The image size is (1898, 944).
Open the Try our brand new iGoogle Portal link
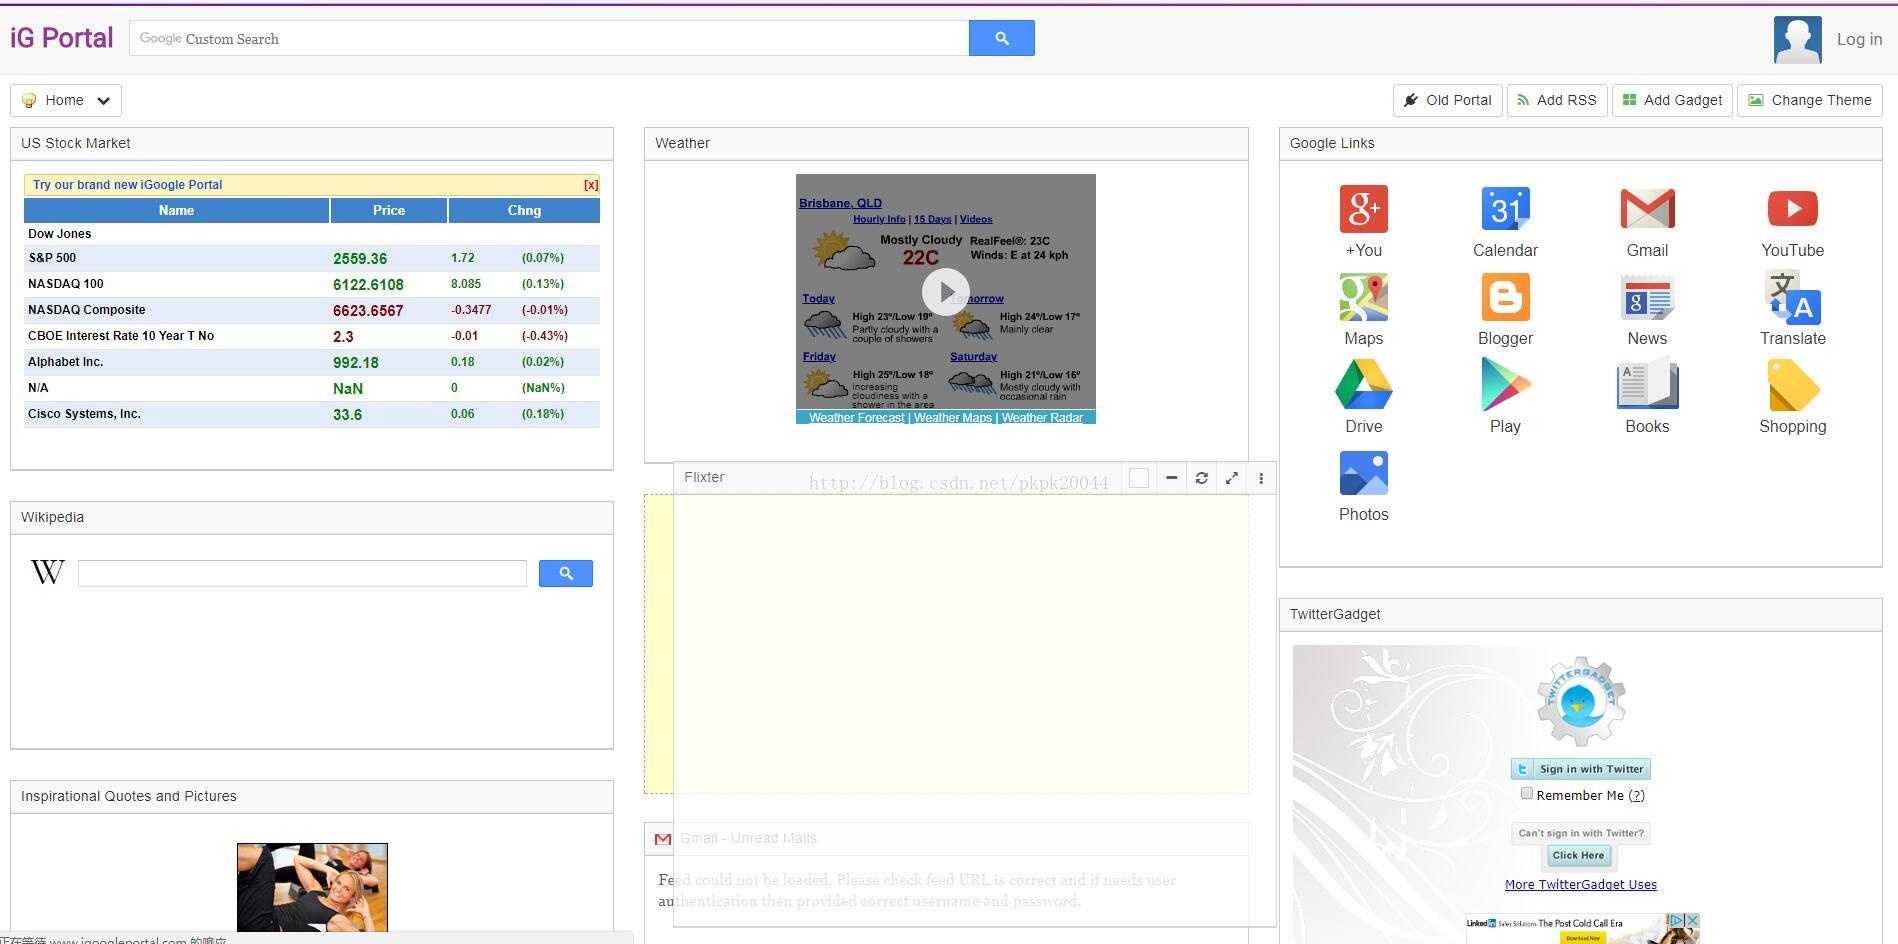tap(127, 185)
